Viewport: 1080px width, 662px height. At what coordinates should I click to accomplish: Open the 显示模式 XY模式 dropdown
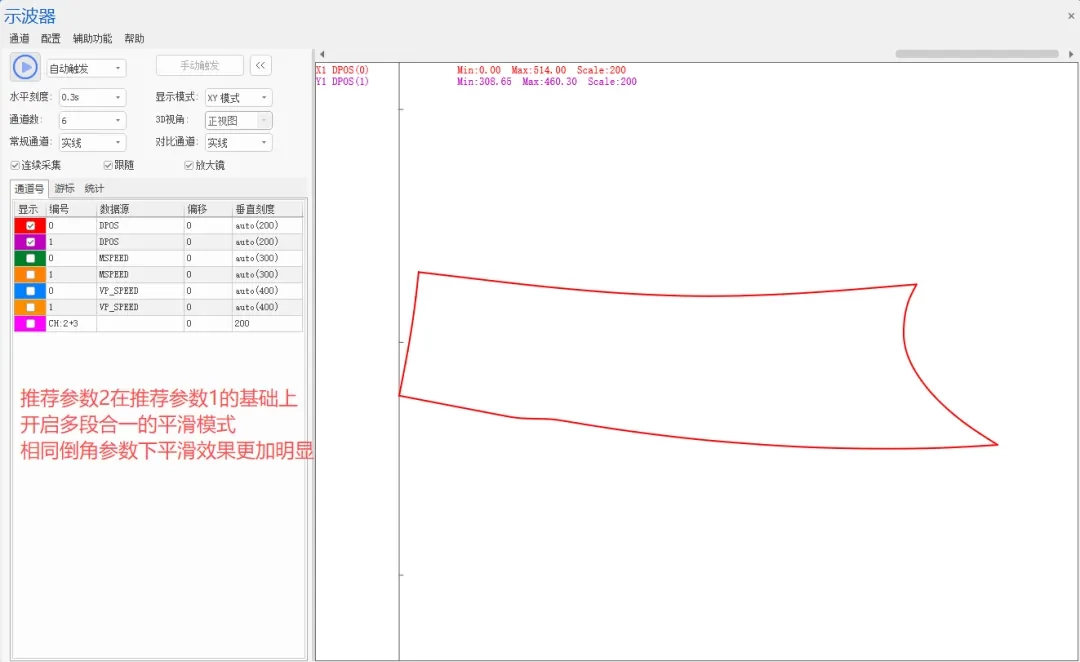click(x=238, y=98)
